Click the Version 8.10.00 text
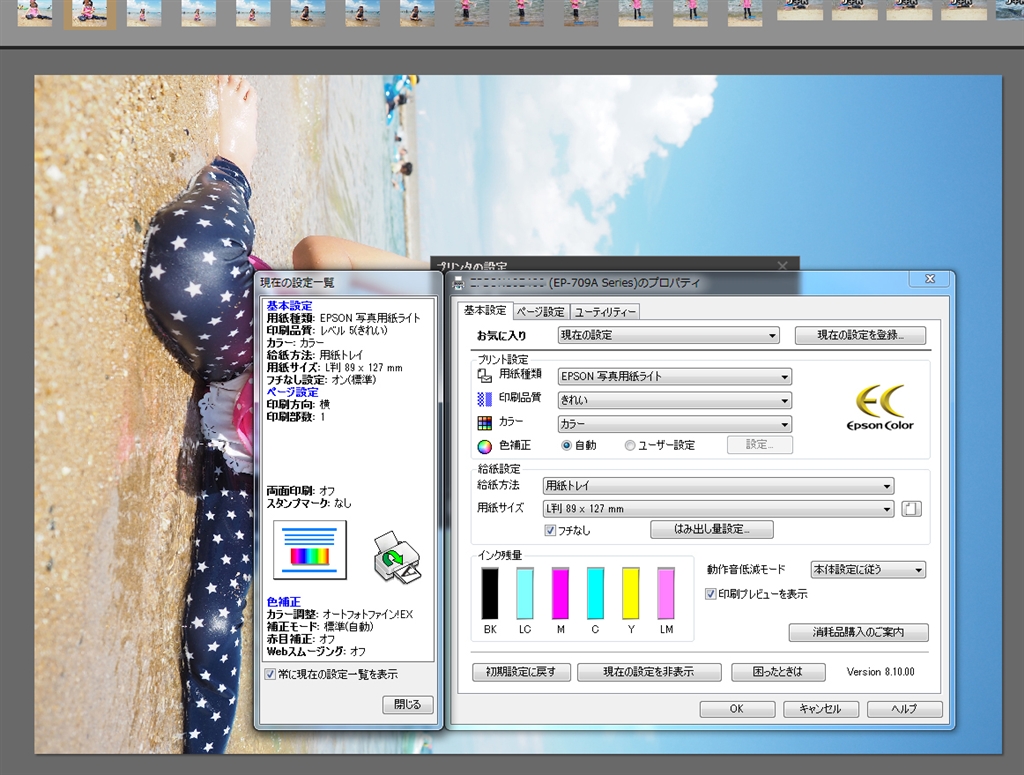The width and height of the screenshot is (1024, 775). 880,672
